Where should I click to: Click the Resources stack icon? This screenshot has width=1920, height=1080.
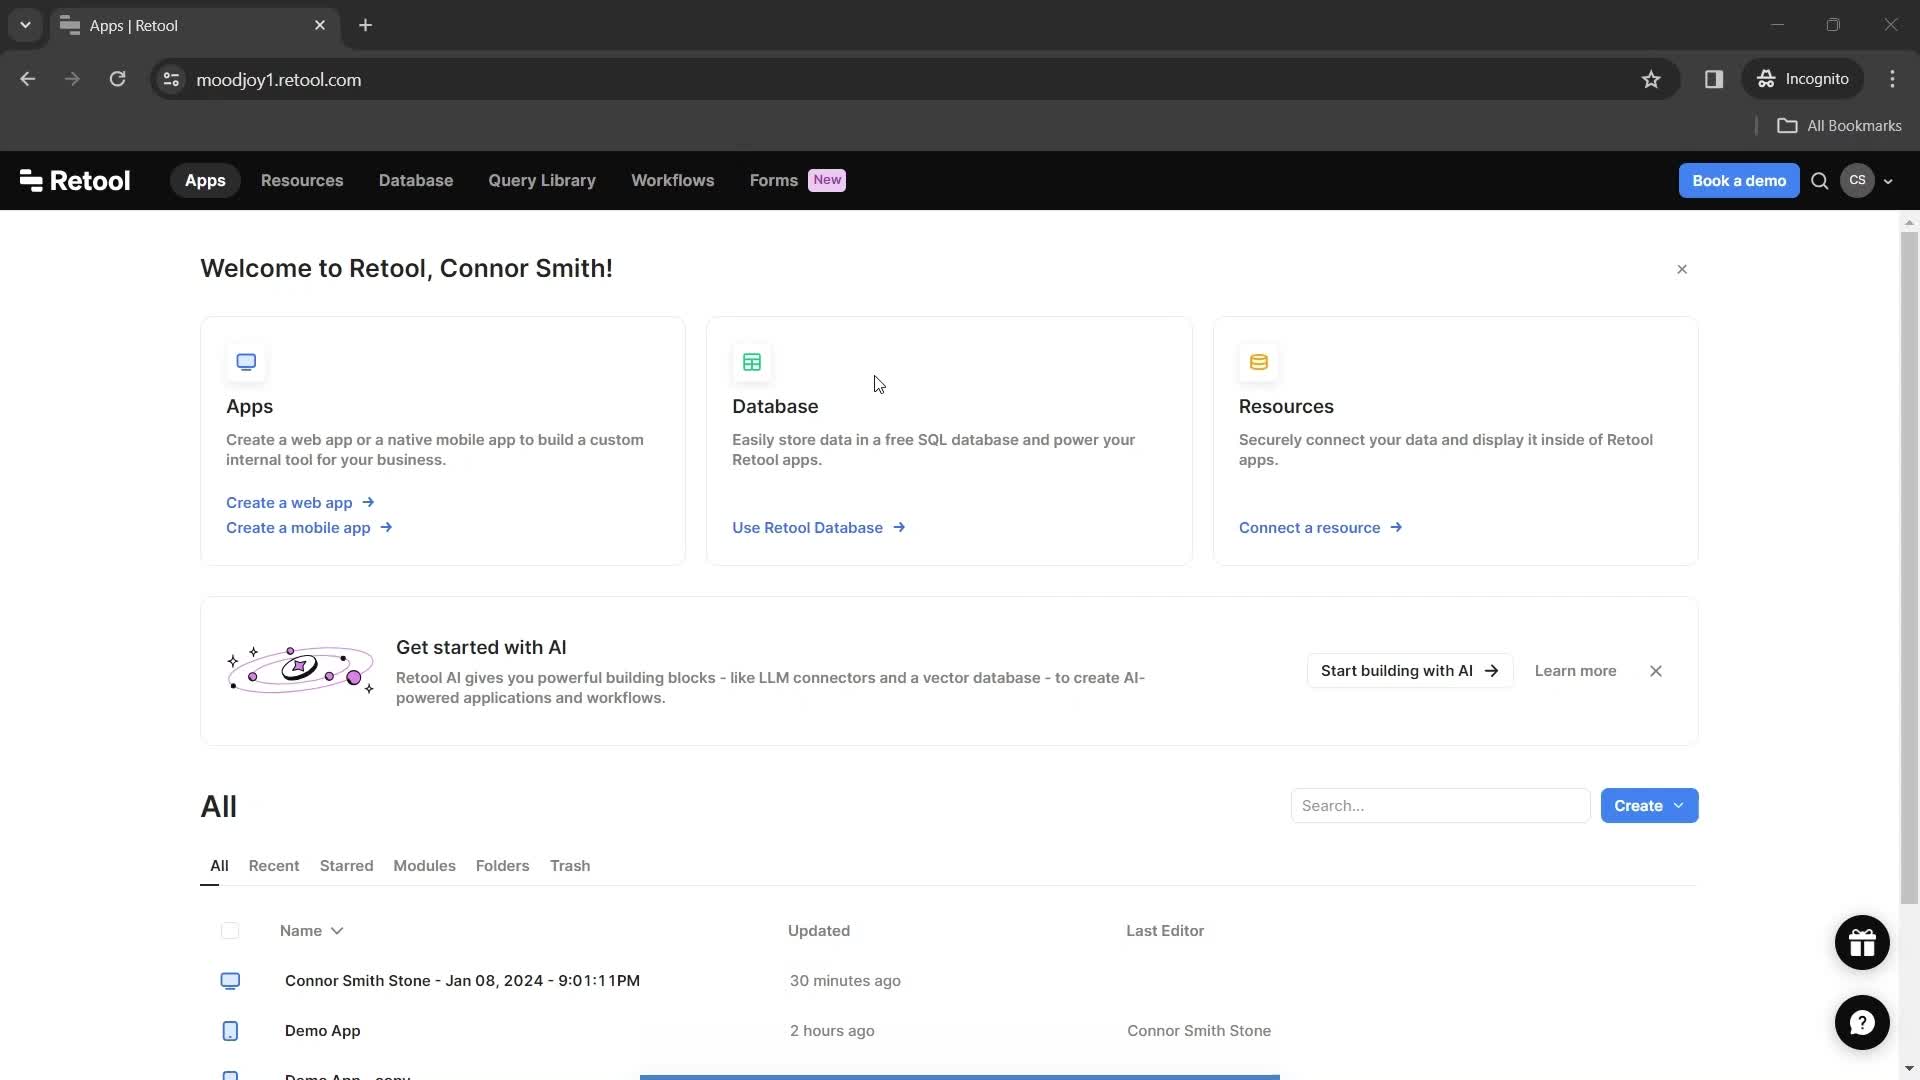coord(1257,361)
